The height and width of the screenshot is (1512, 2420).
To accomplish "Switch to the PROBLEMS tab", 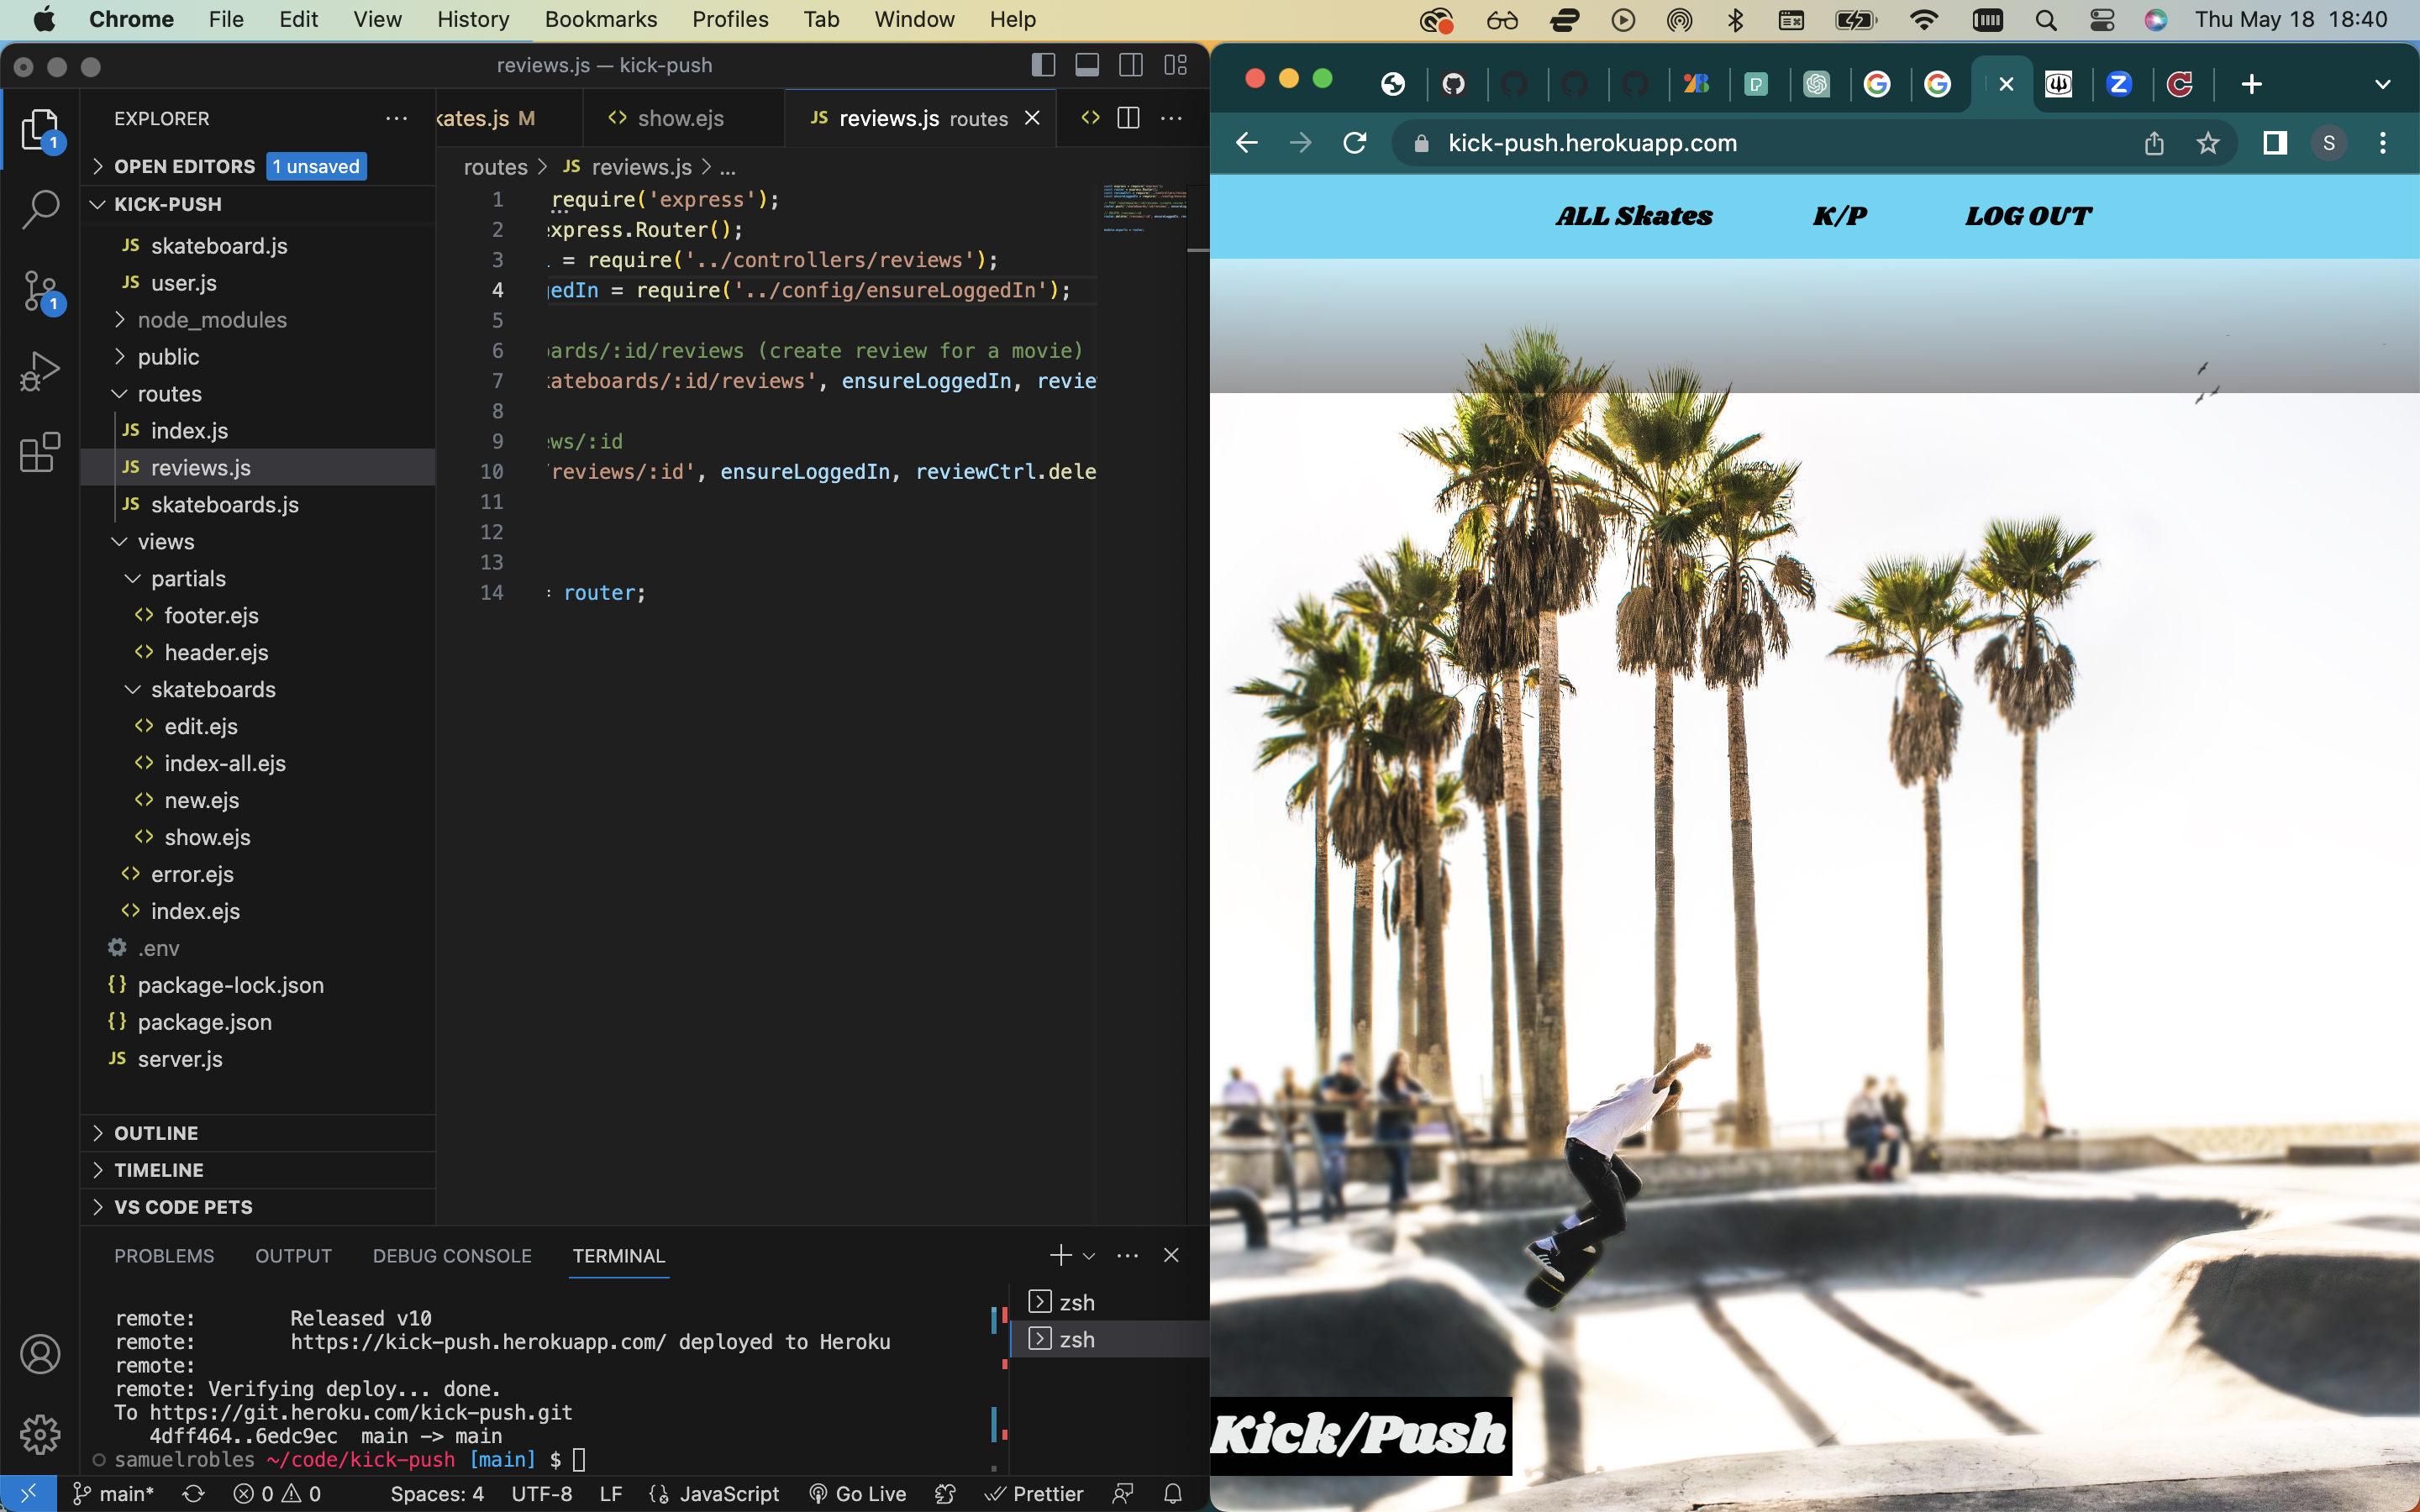I will pyautogui.click(x=164, y=1255).
